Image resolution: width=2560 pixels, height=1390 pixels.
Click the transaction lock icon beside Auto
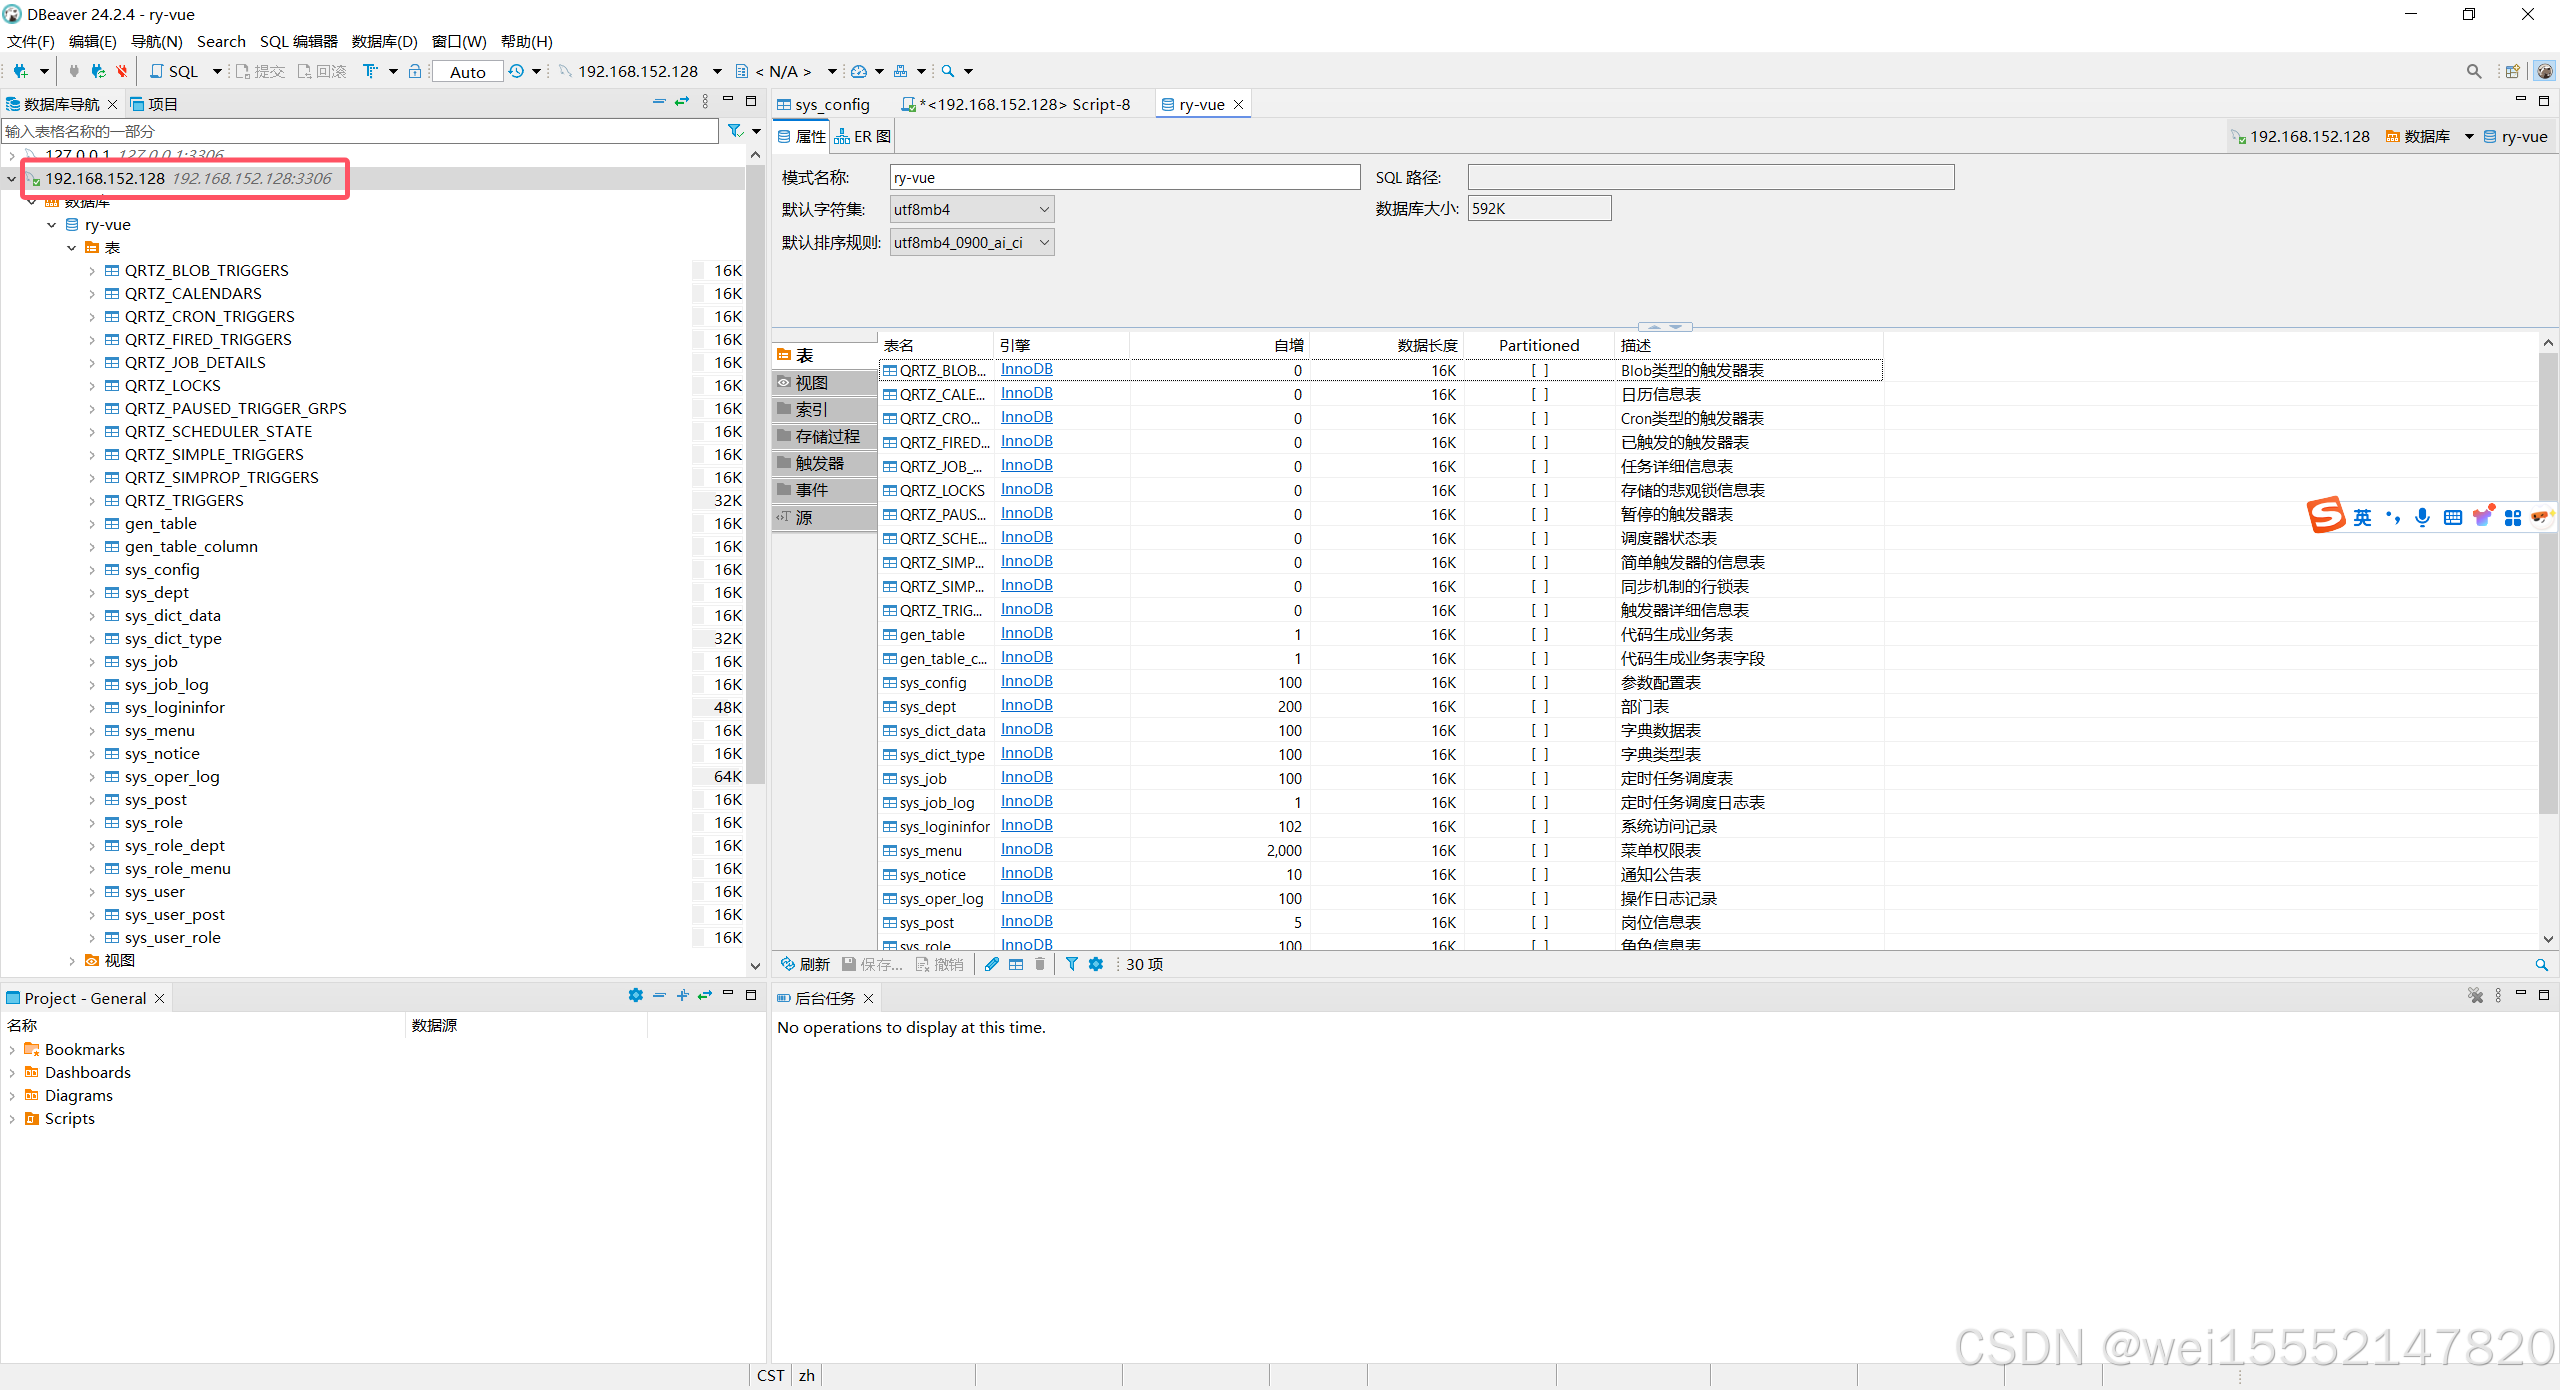[415, 71]
